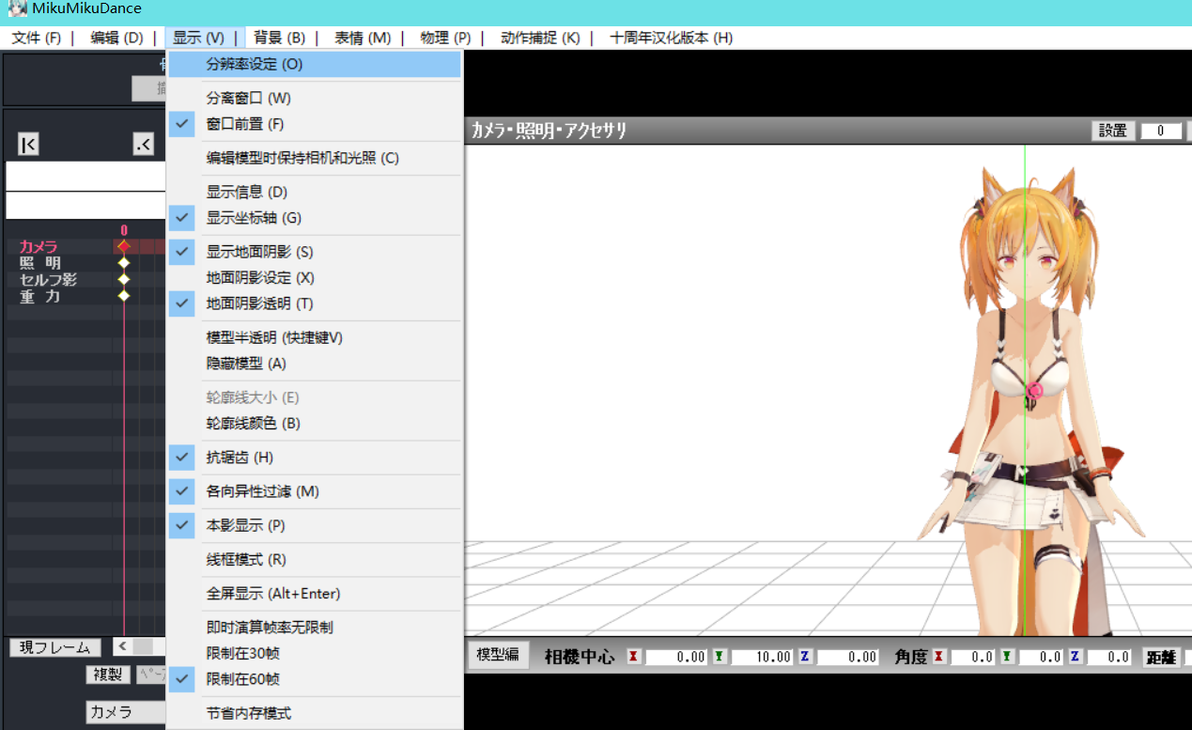Open the 物理 (P) menu

(x=445, y=37)
